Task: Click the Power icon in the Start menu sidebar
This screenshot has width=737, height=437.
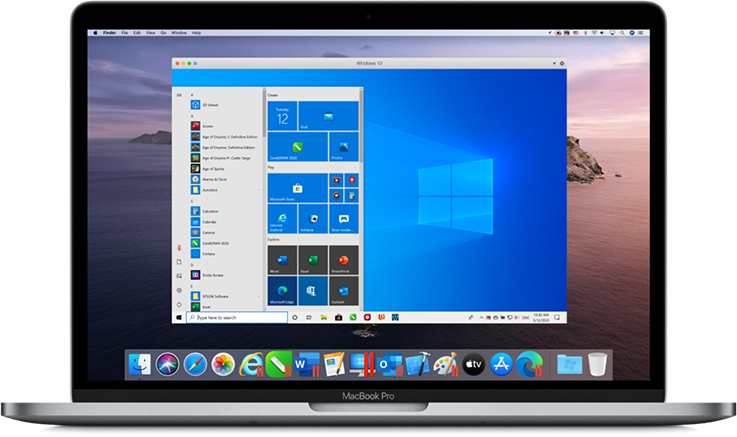Action: point(179,304)
